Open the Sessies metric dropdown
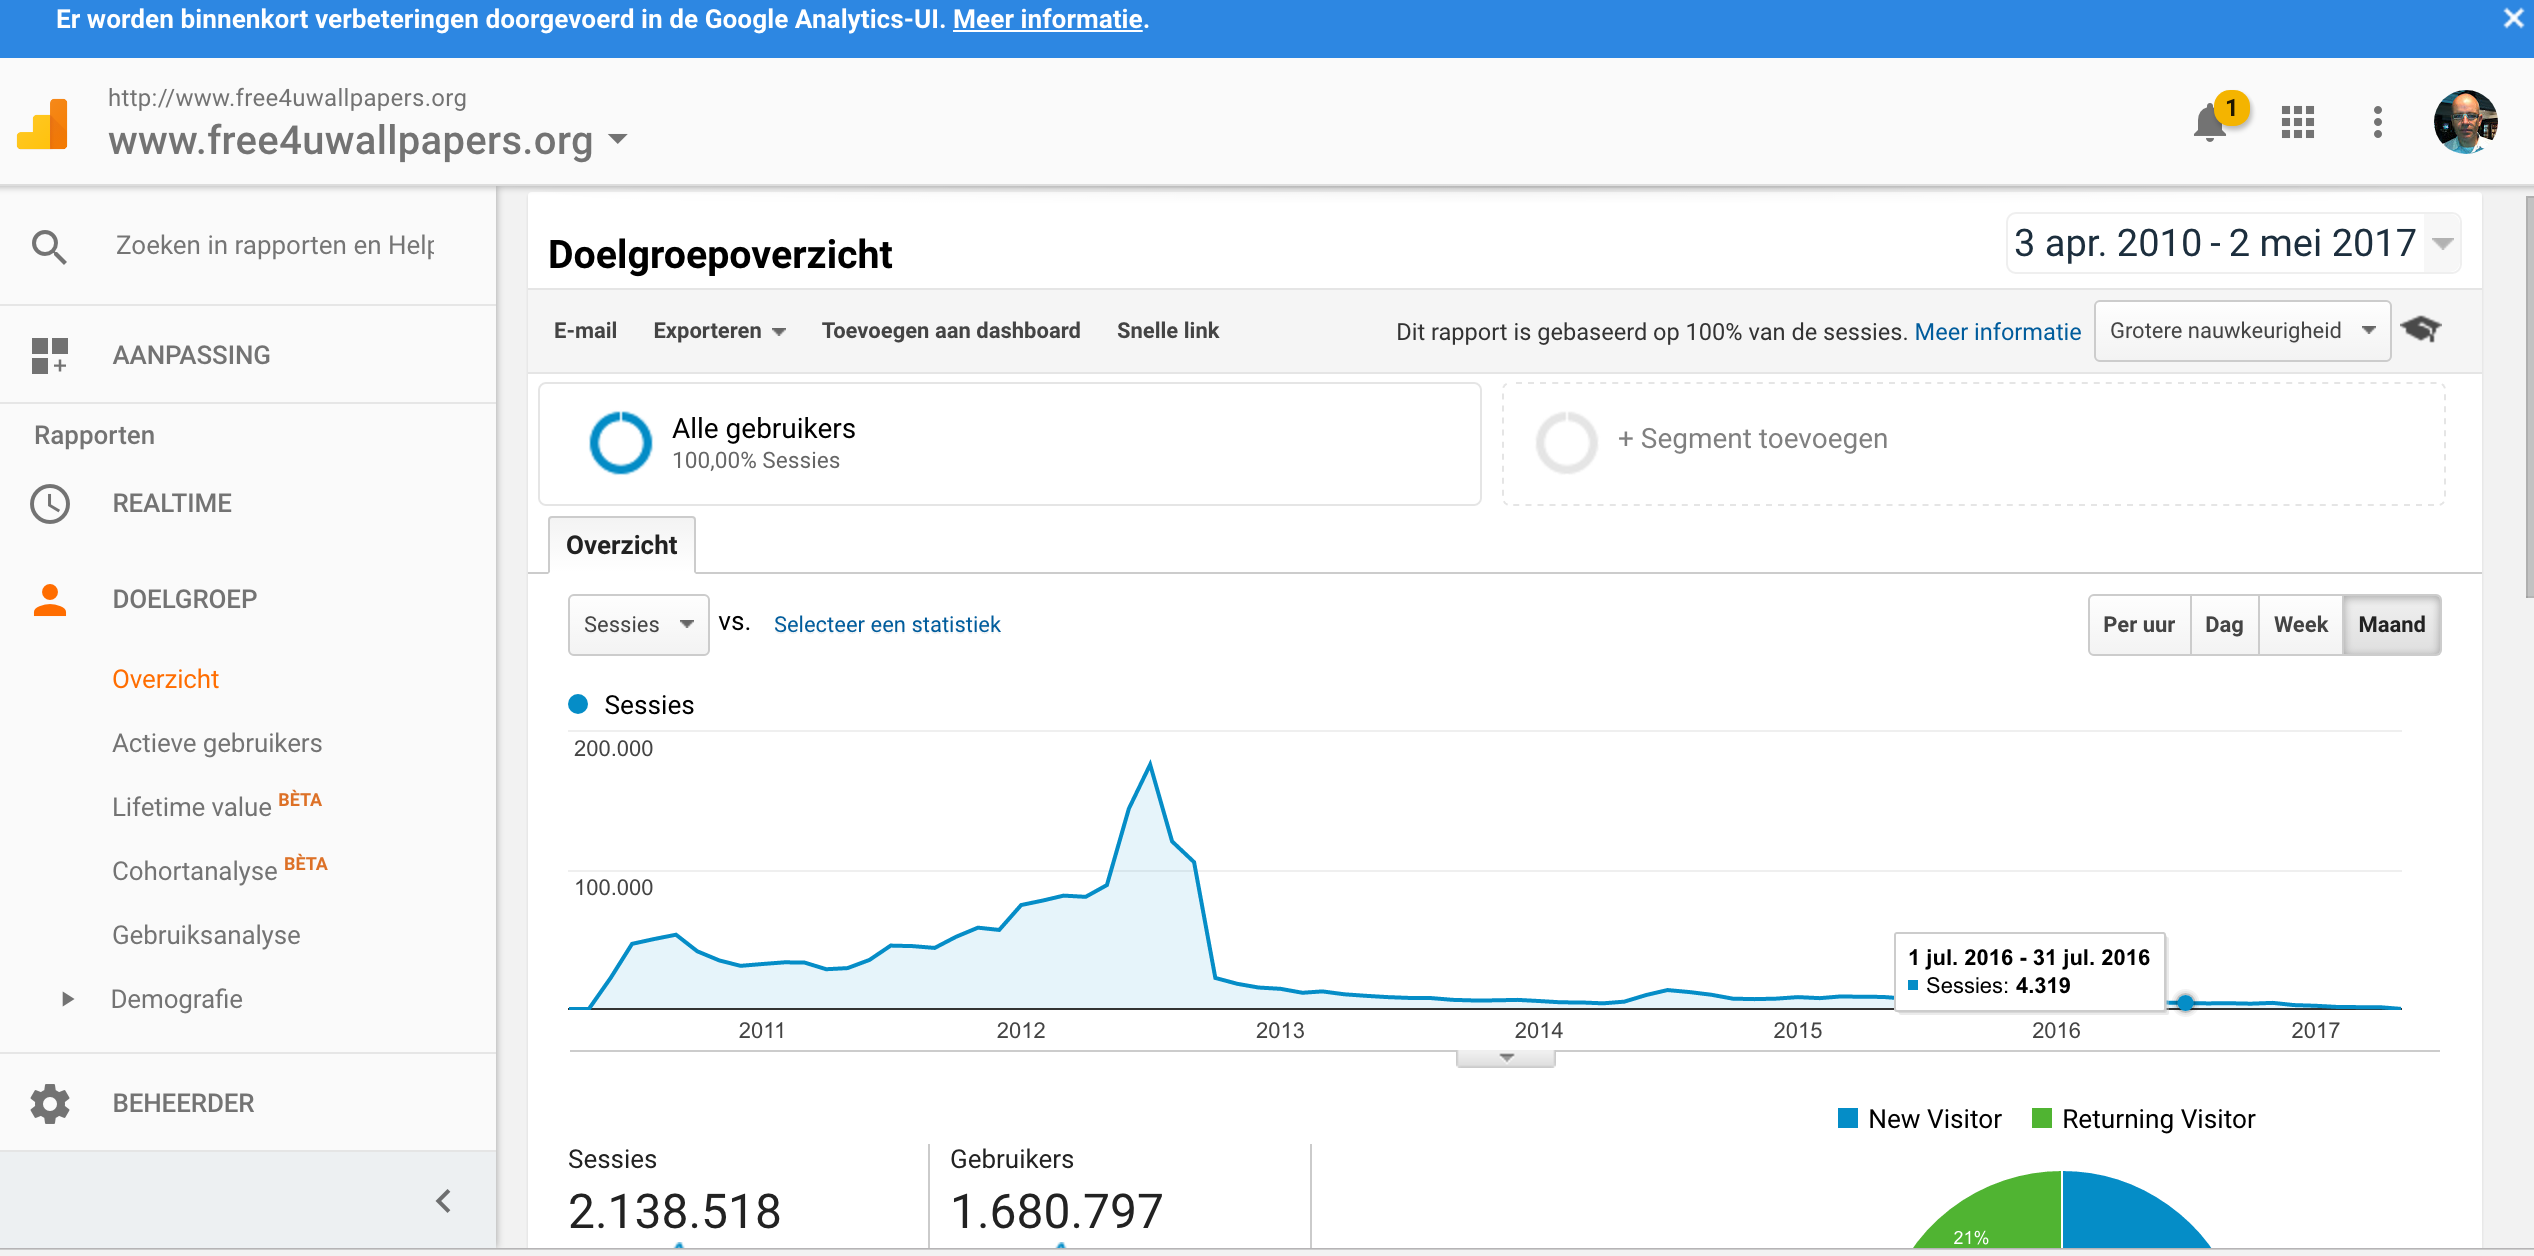 point(638,625)
